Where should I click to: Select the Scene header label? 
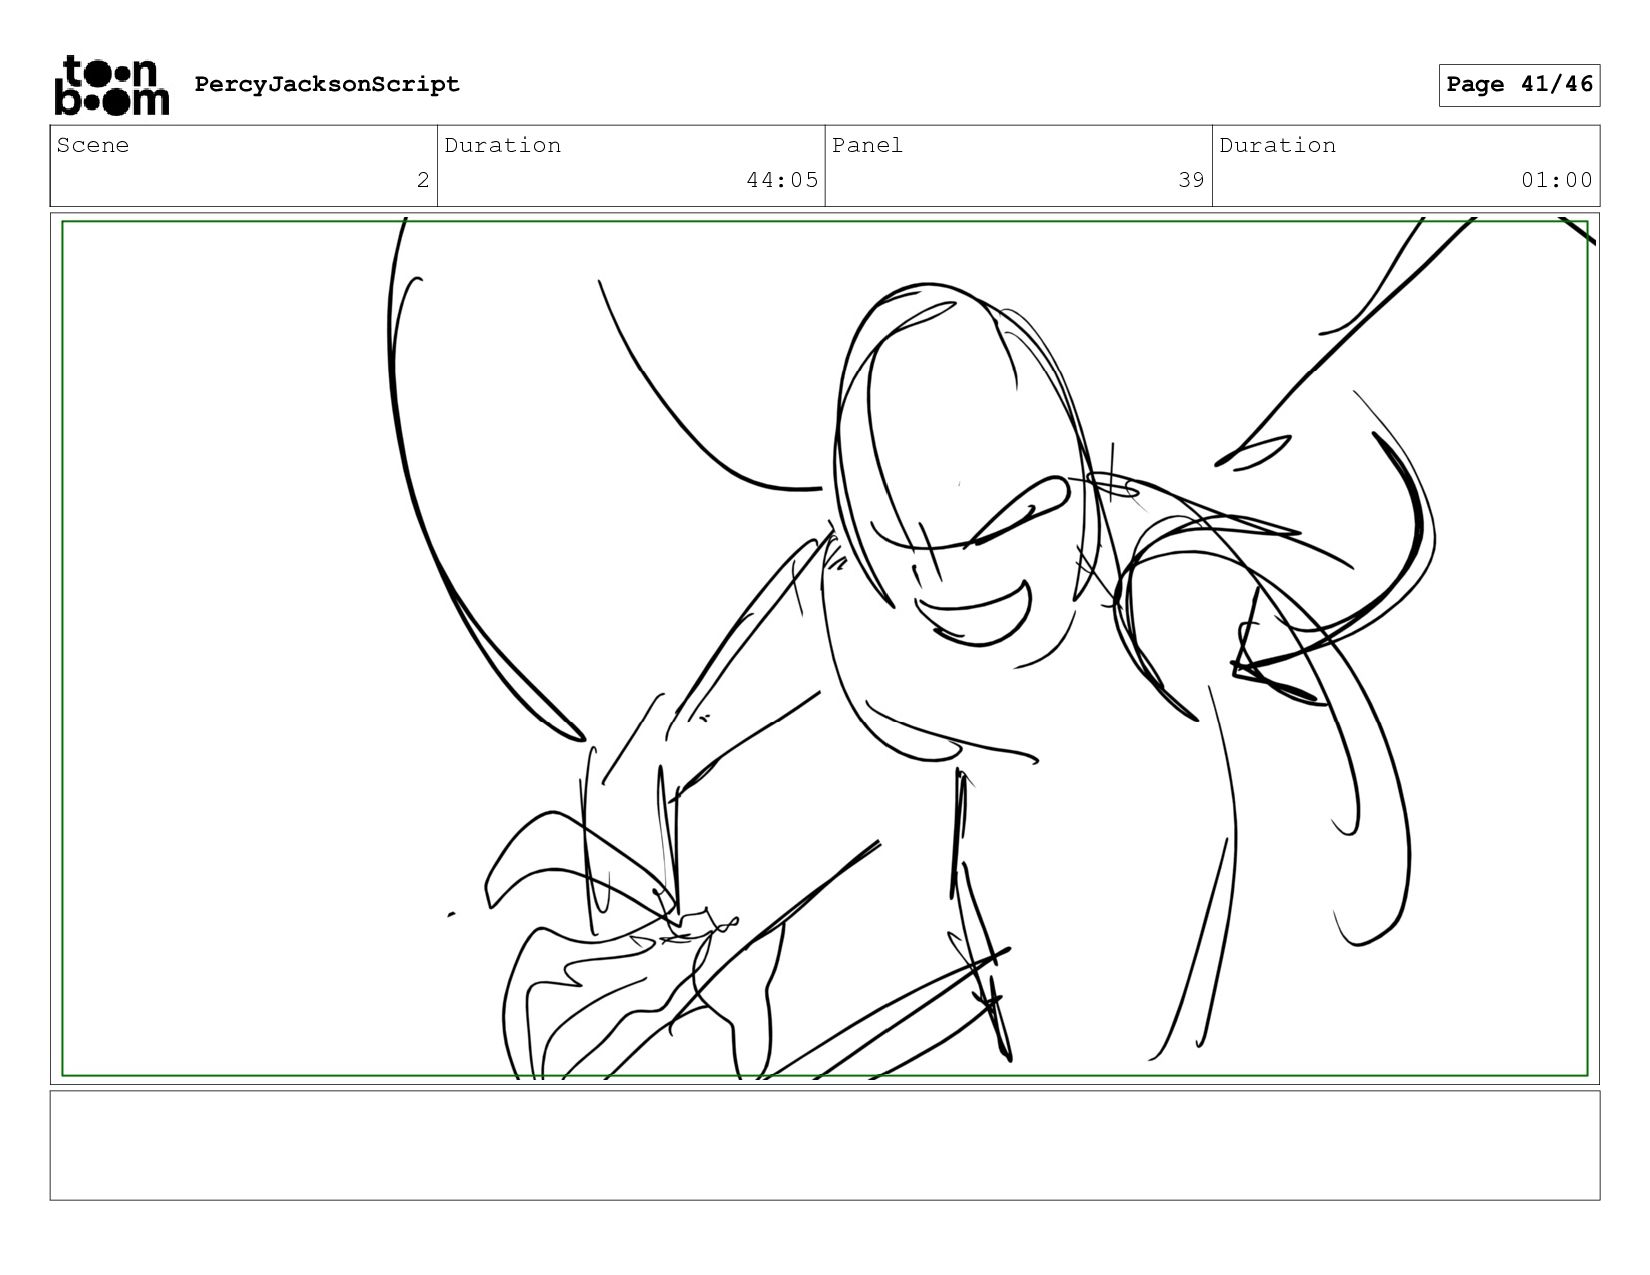[x=93, y=145]
